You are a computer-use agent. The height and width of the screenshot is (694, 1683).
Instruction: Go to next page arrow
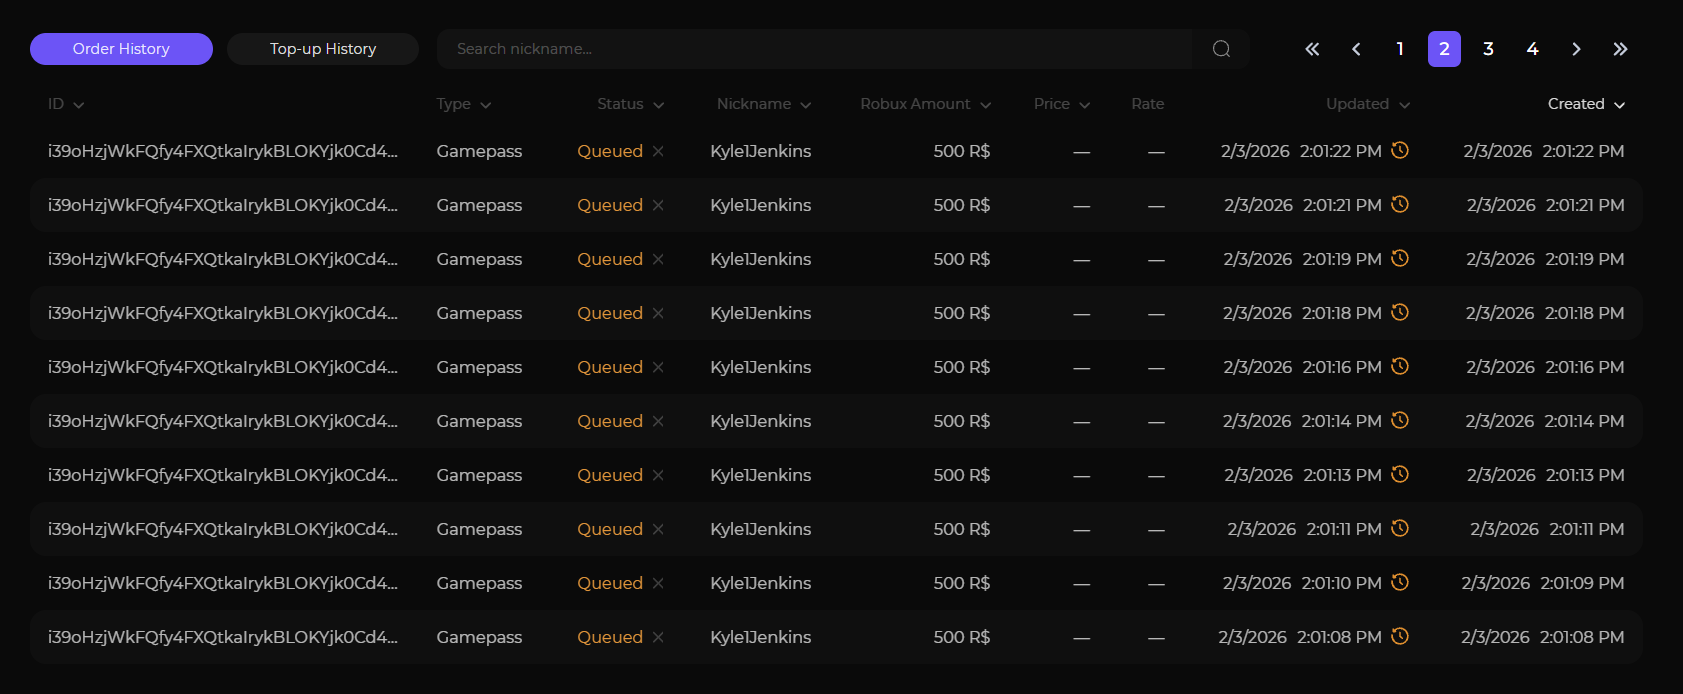1576,49
